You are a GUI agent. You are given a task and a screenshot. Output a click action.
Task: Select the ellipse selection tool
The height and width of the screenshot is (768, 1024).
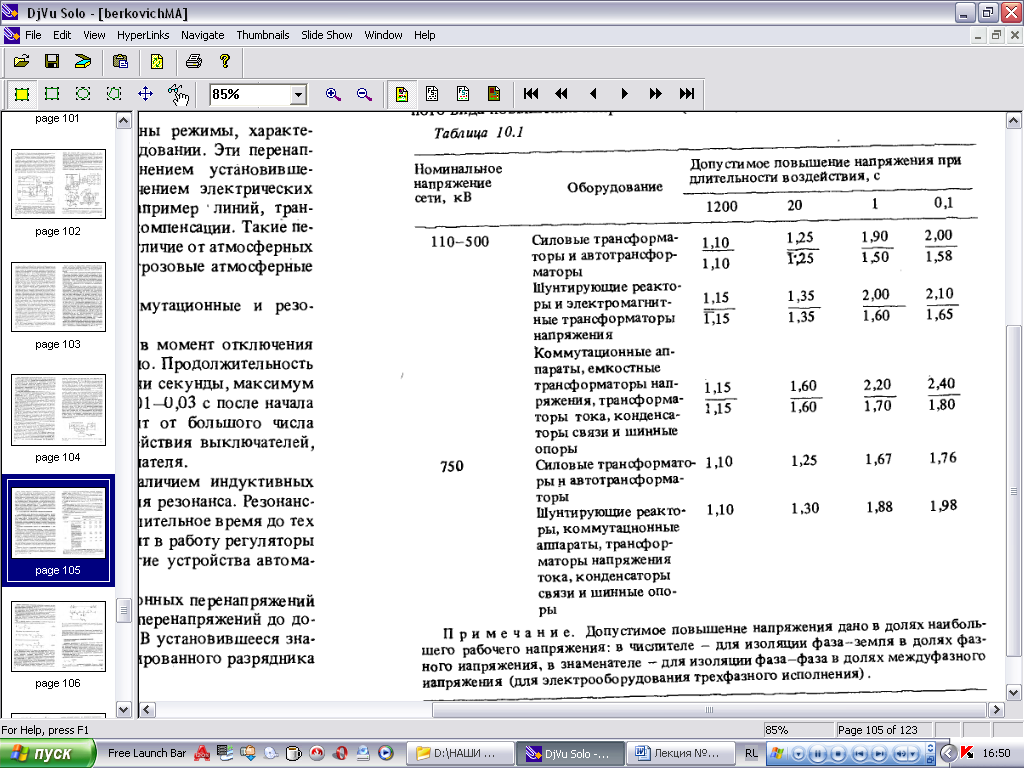tap(83, 94)
